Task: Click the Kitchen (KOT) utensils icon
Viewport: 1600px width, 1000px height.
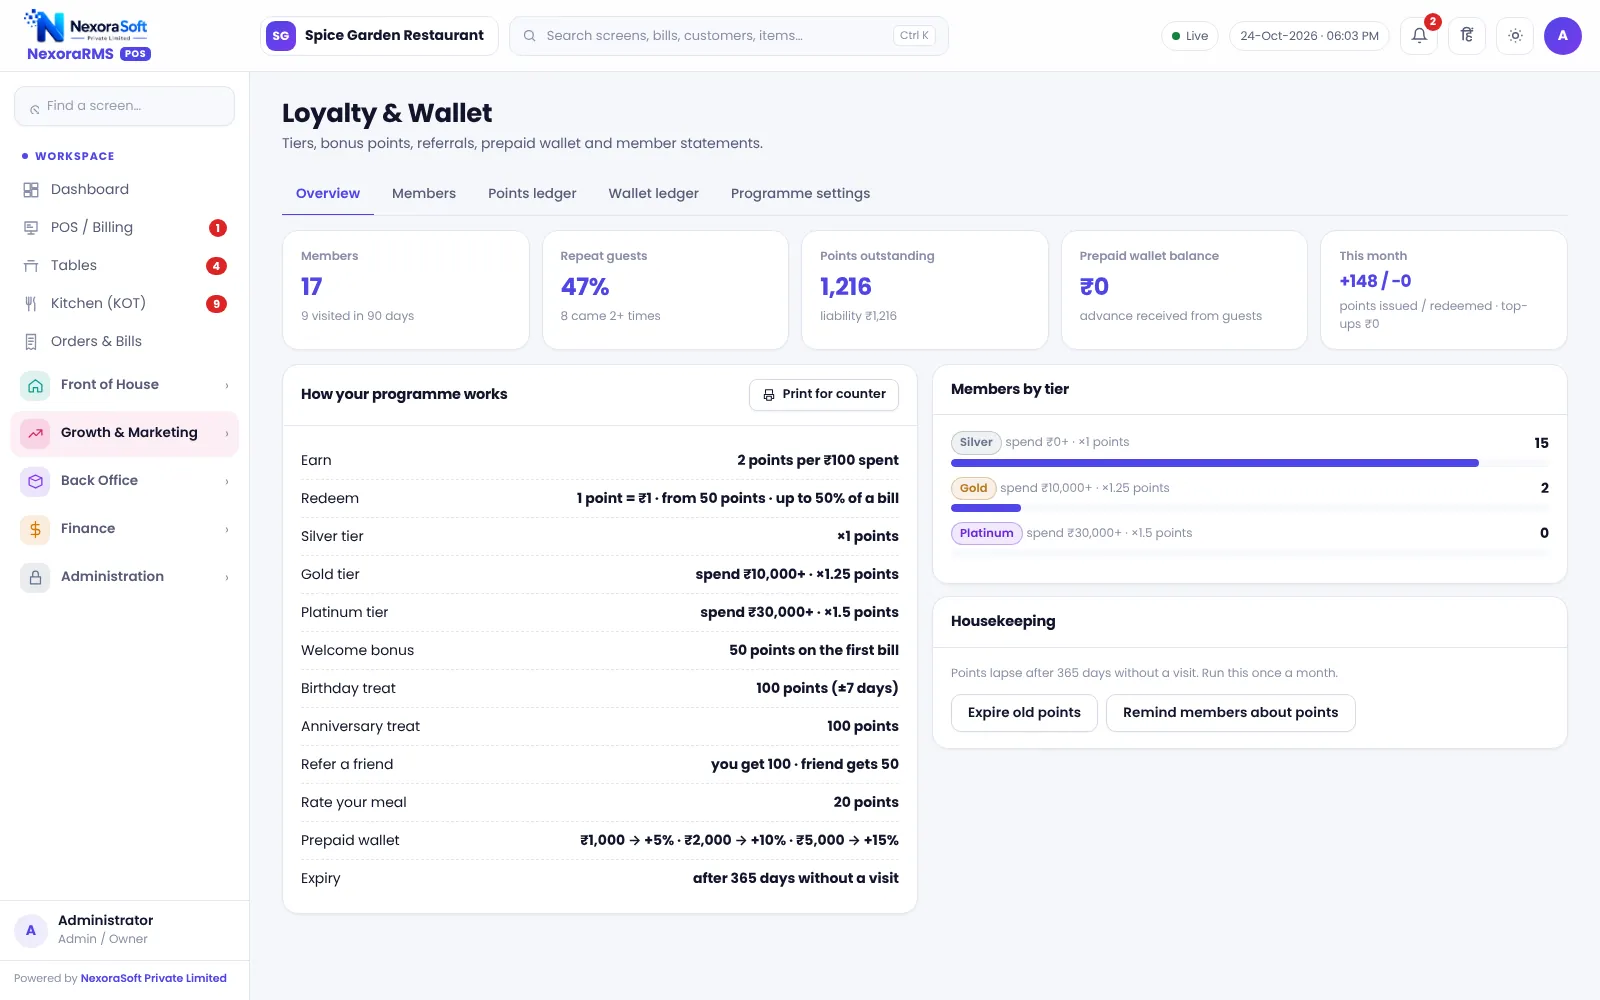Action: pyautogui.click(x=31, y=304)
